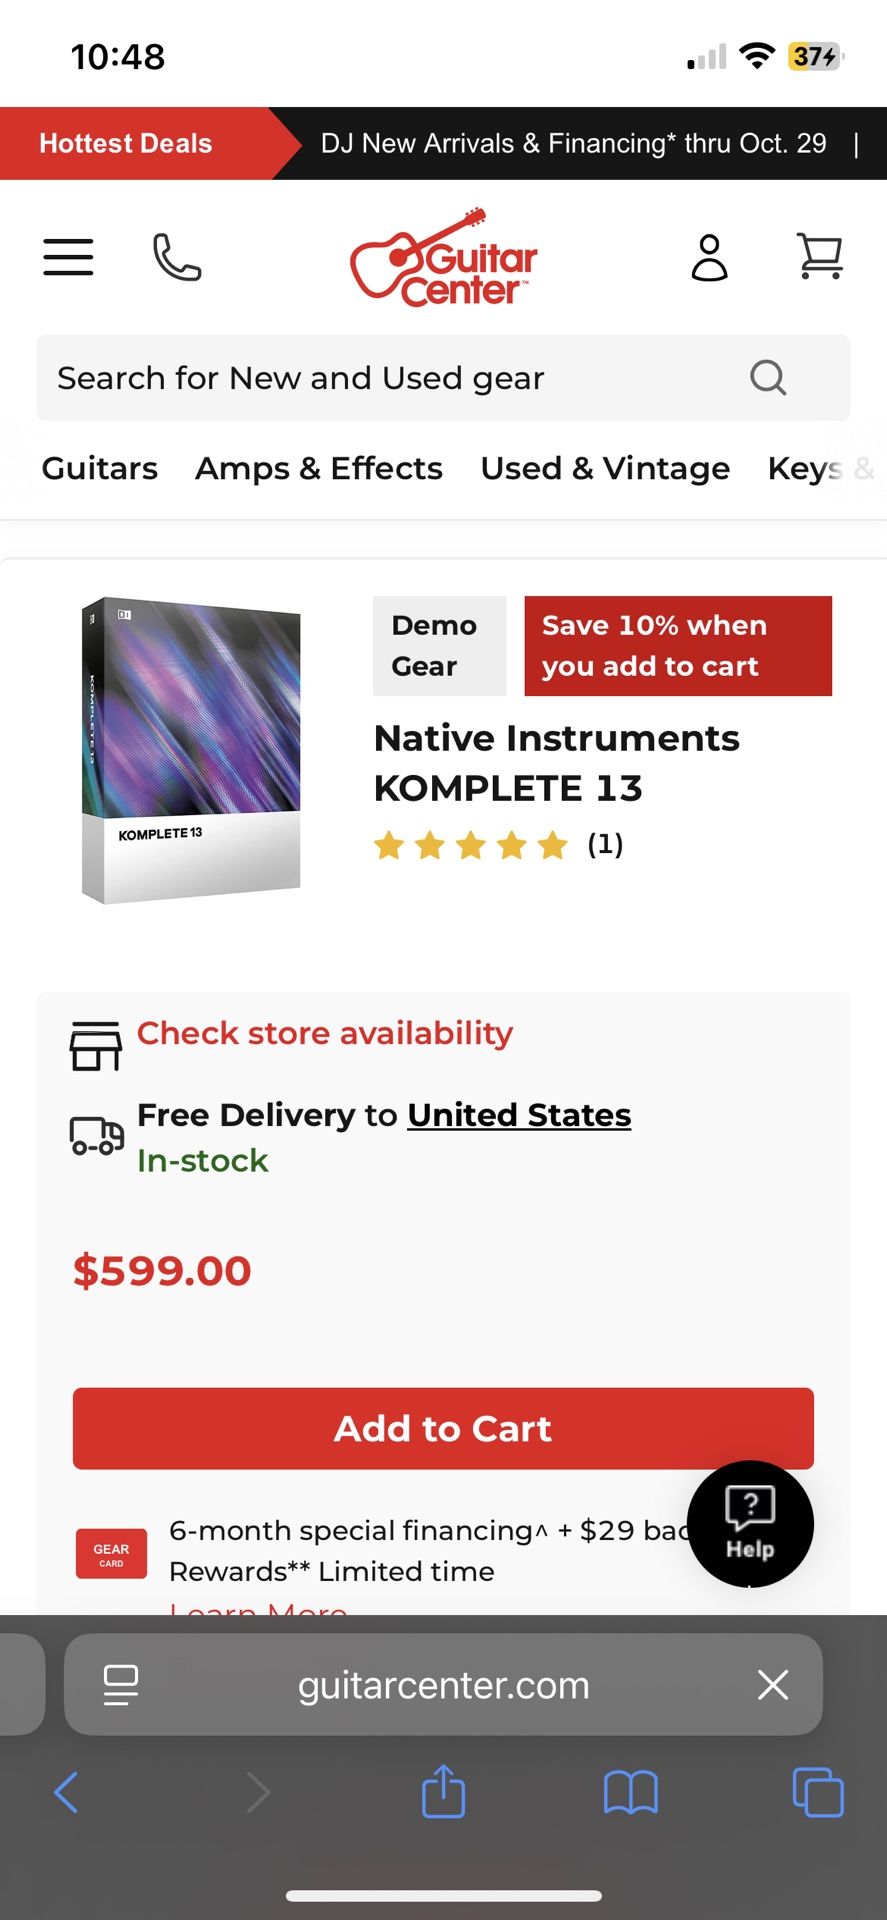Open the user account icon
The height and width of the screenshot is (1920, 887).
710,257
